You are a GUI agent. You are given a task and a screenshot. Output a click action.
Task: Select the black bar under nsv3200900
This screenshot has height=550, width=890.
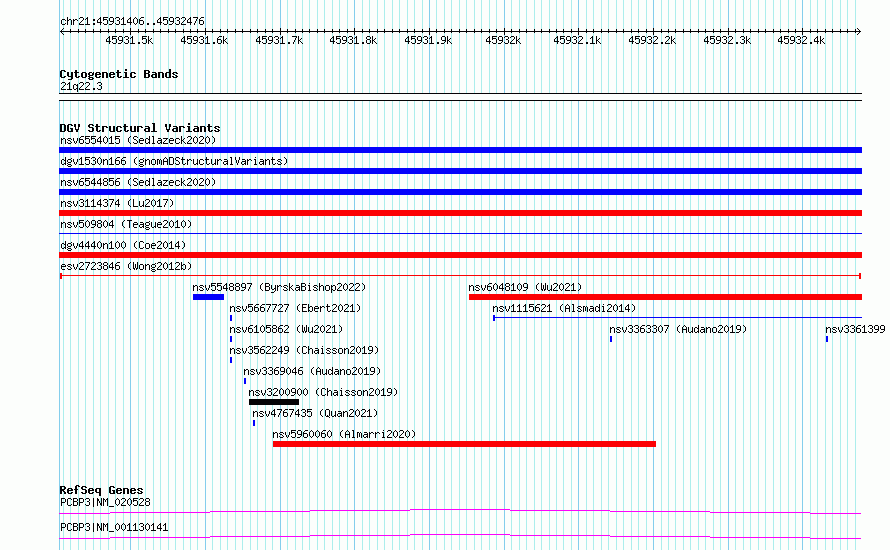274,402
